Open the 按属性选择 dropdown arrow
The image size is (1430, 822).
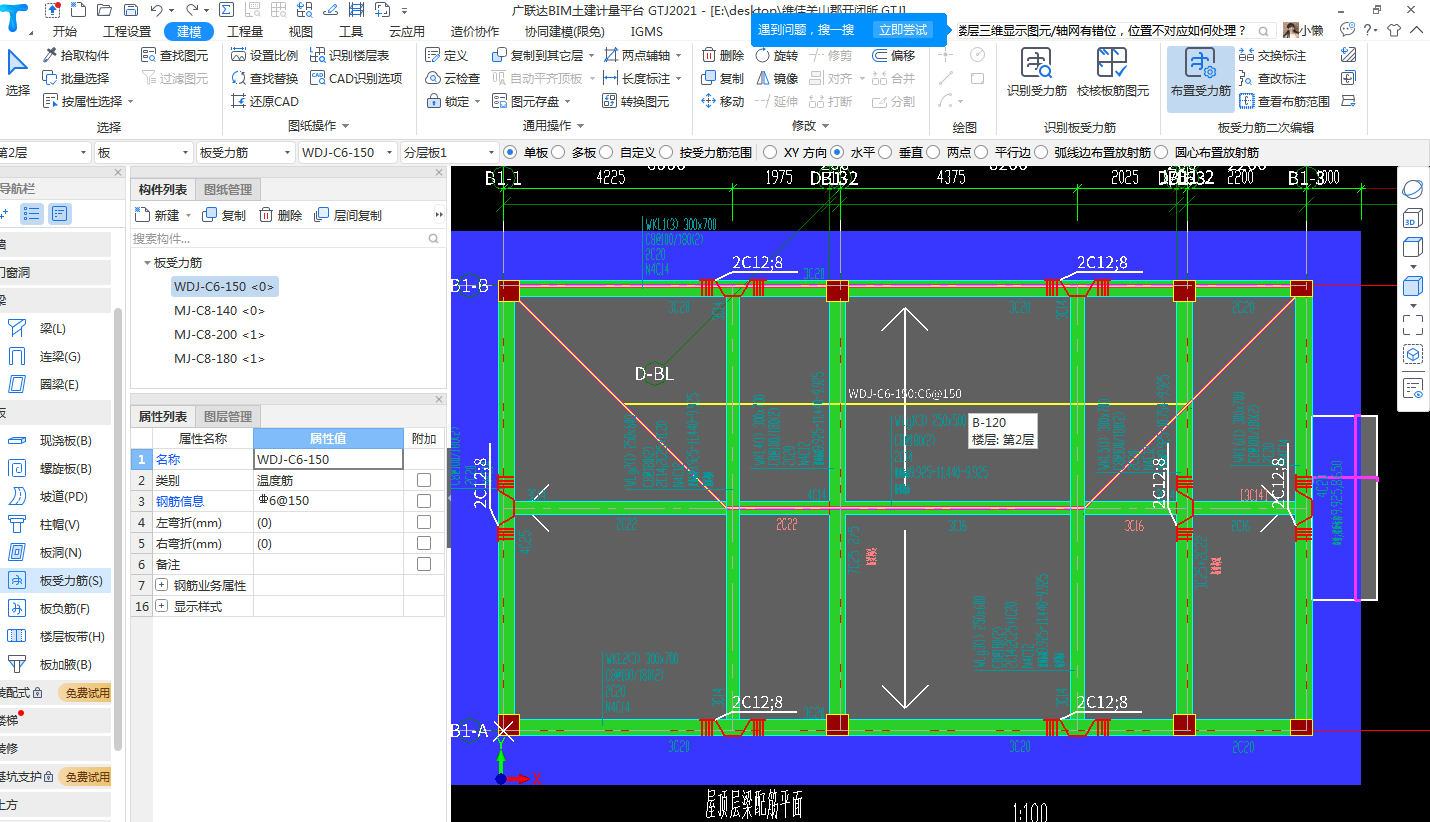(130, 102)
